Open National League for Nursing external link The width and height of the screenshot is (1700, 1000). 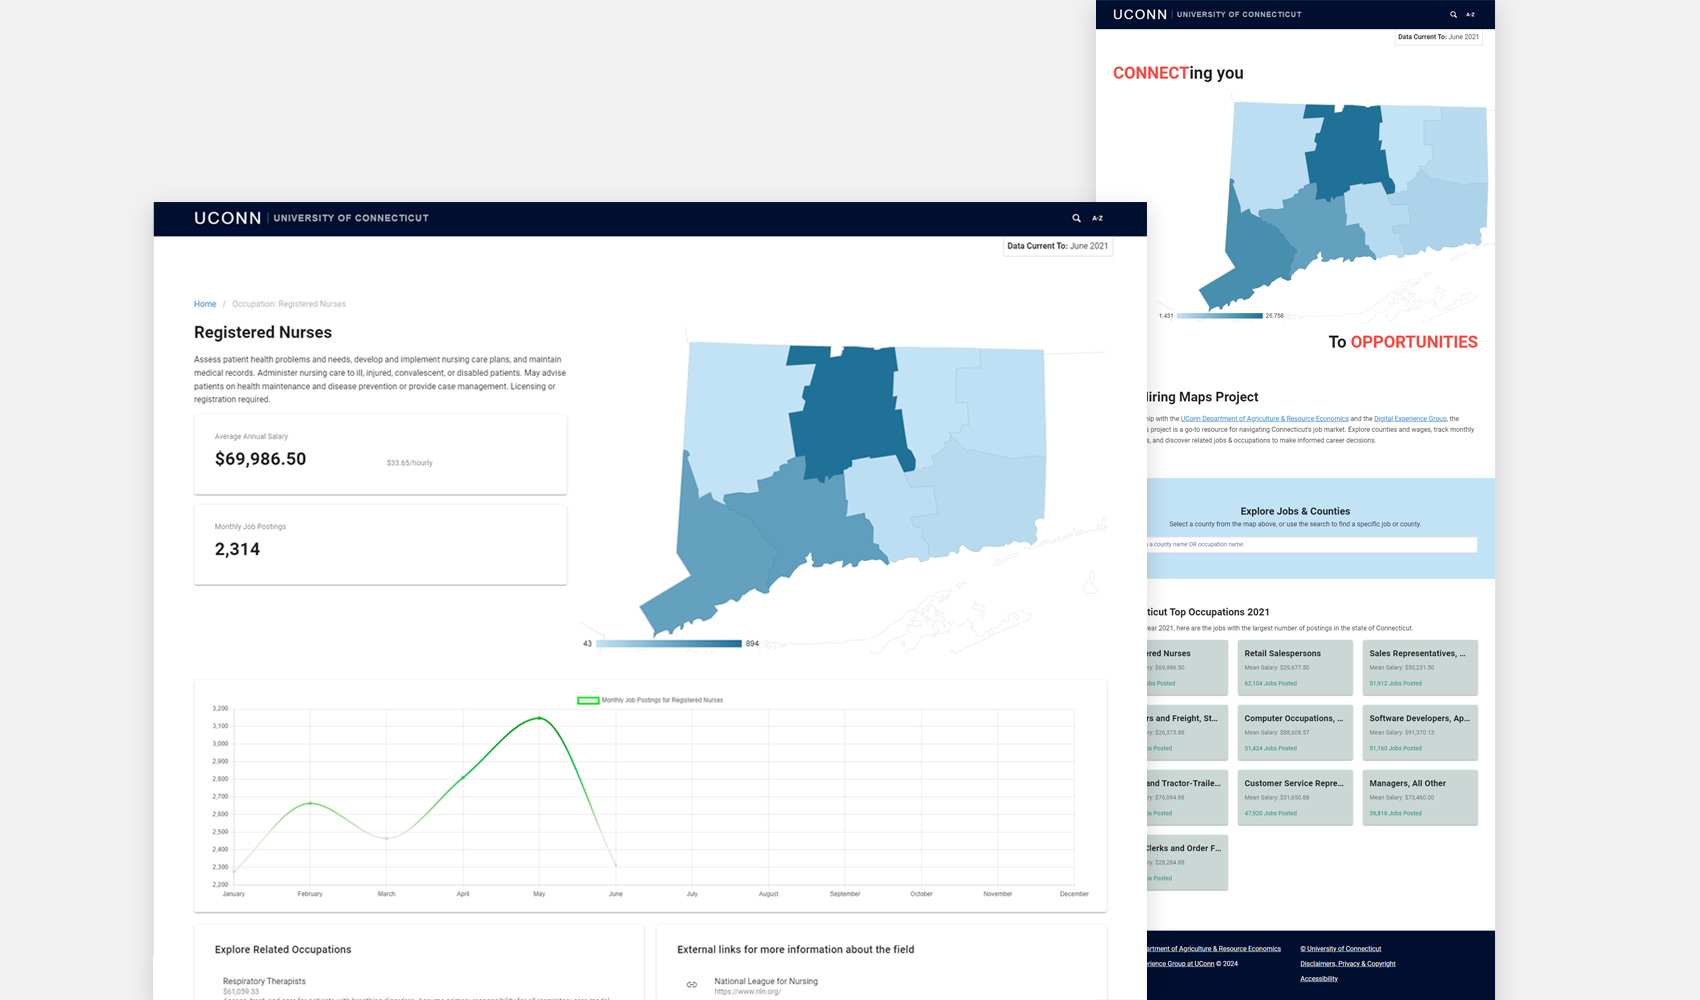766,981
